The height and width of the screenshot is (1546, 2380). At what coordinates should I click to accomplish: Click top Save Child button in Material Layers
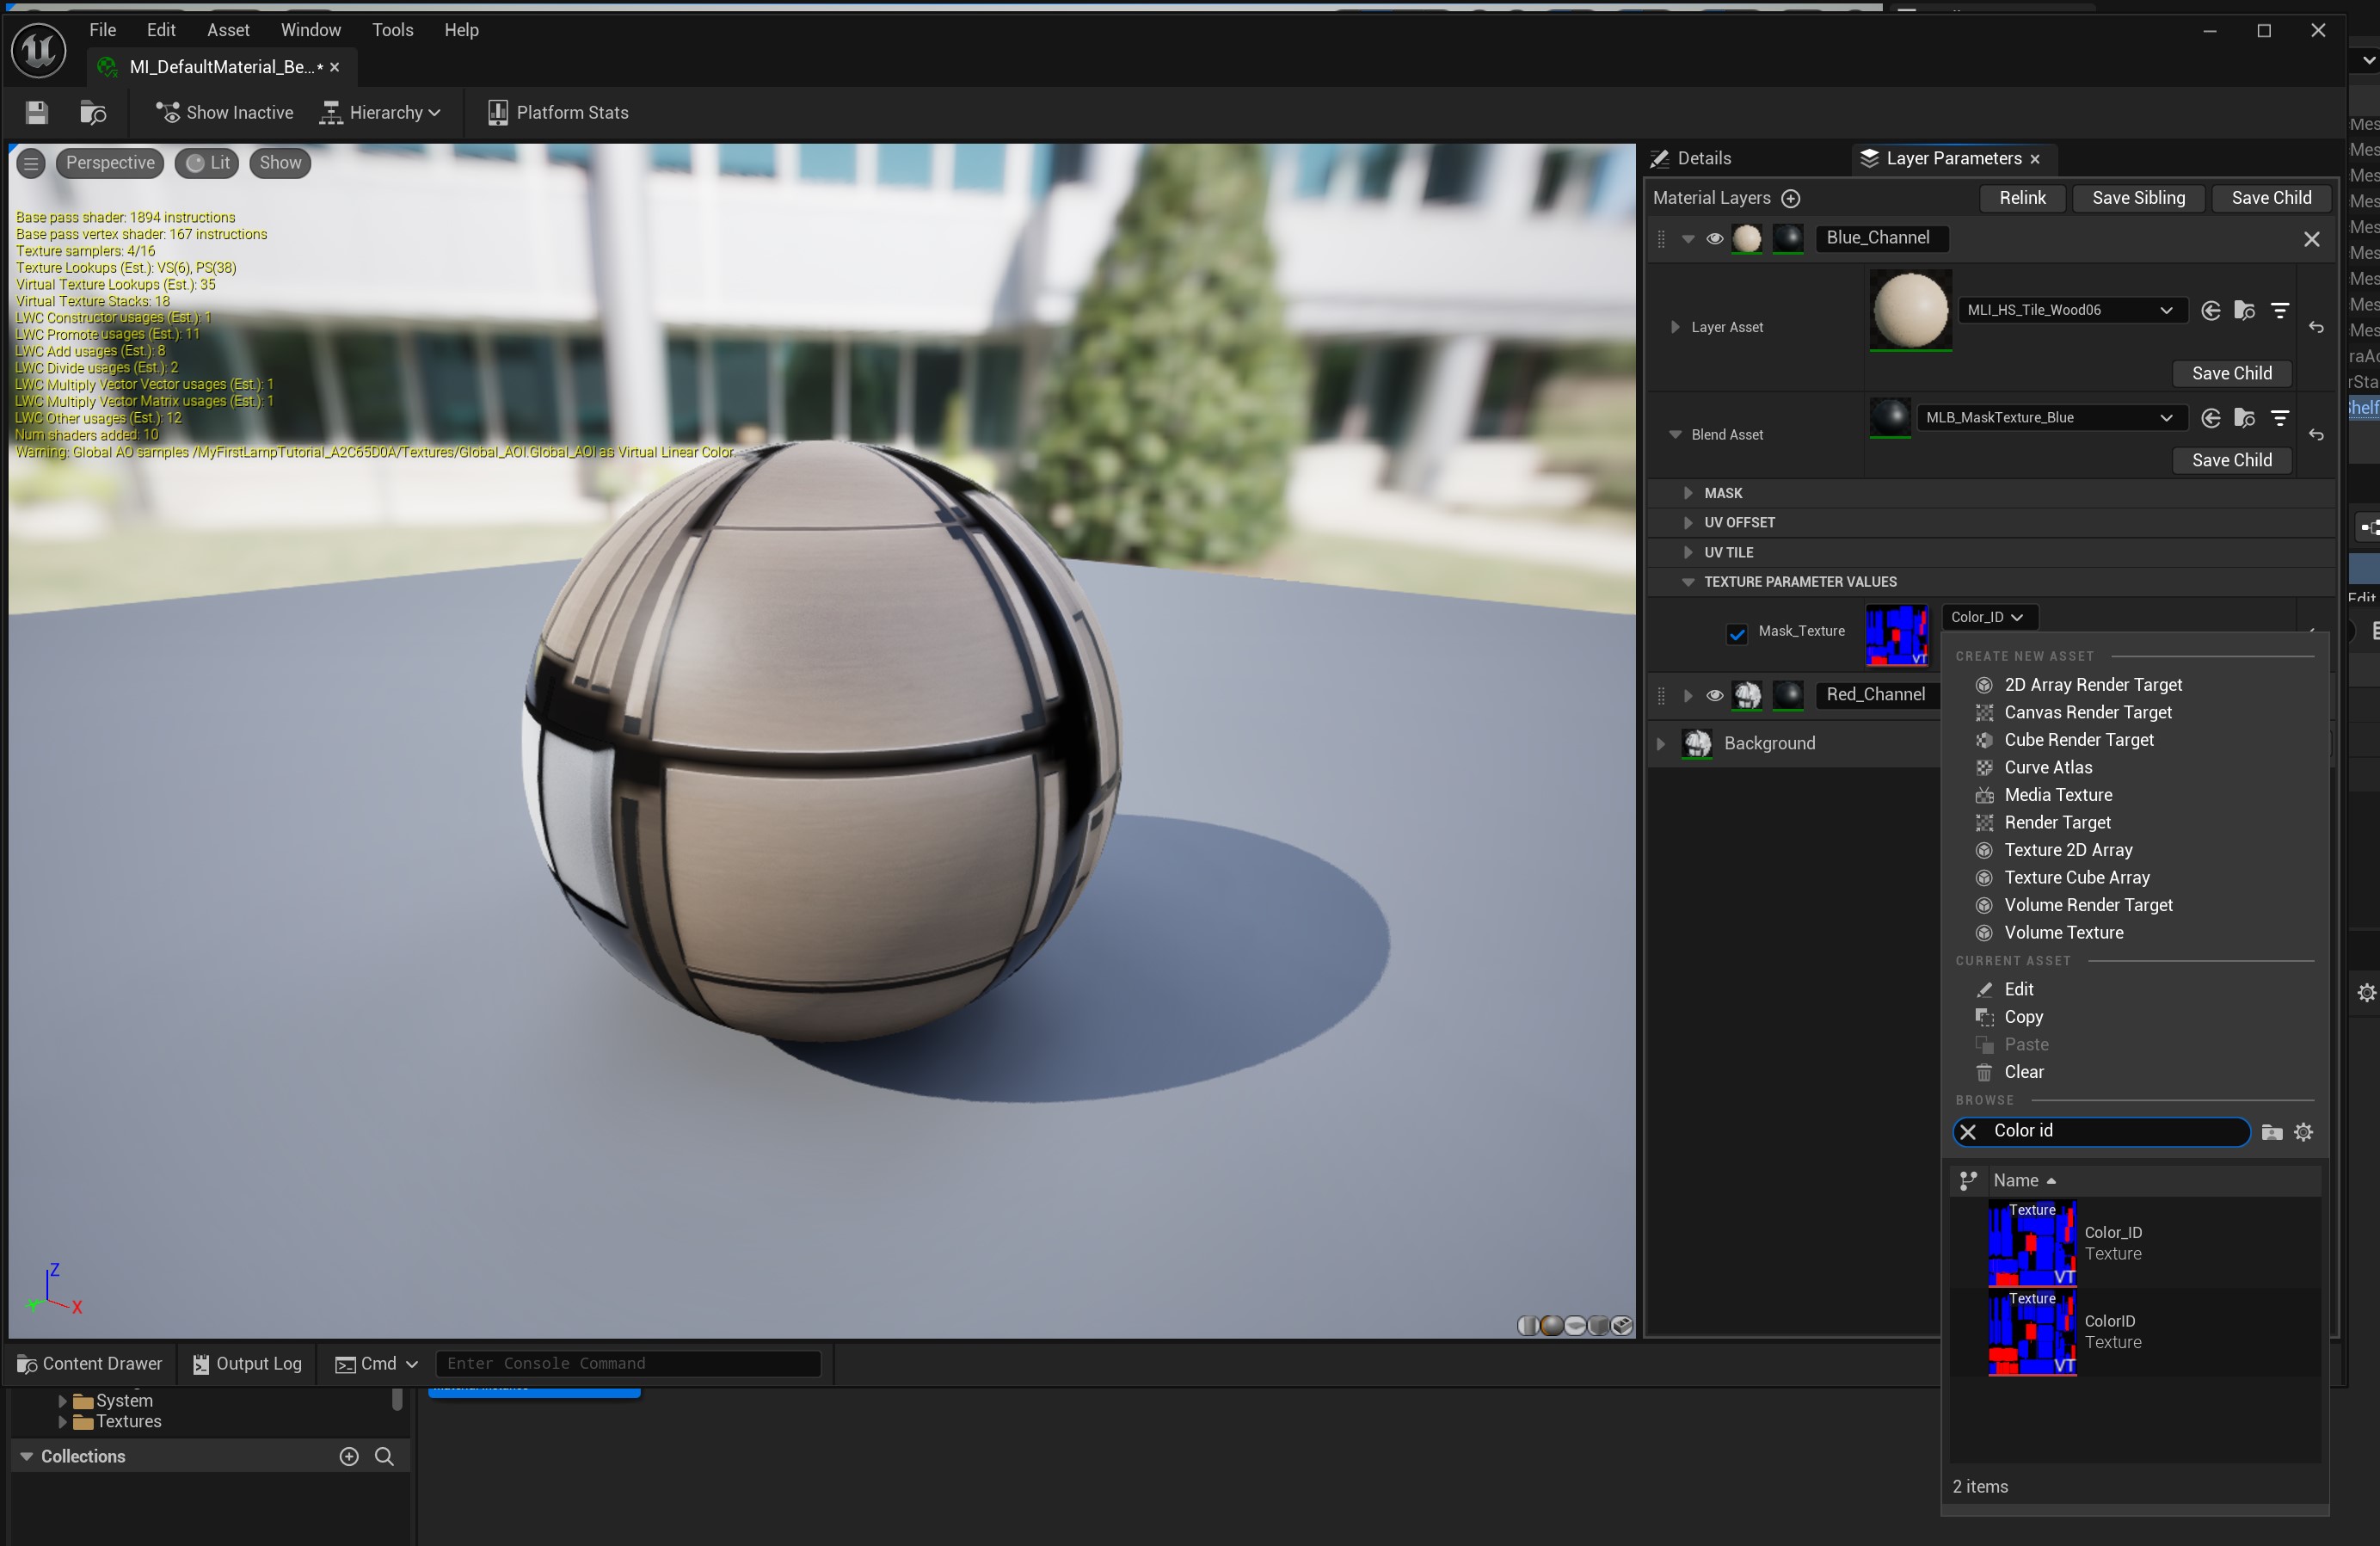pyautogui.click(x=2271, y=198)
